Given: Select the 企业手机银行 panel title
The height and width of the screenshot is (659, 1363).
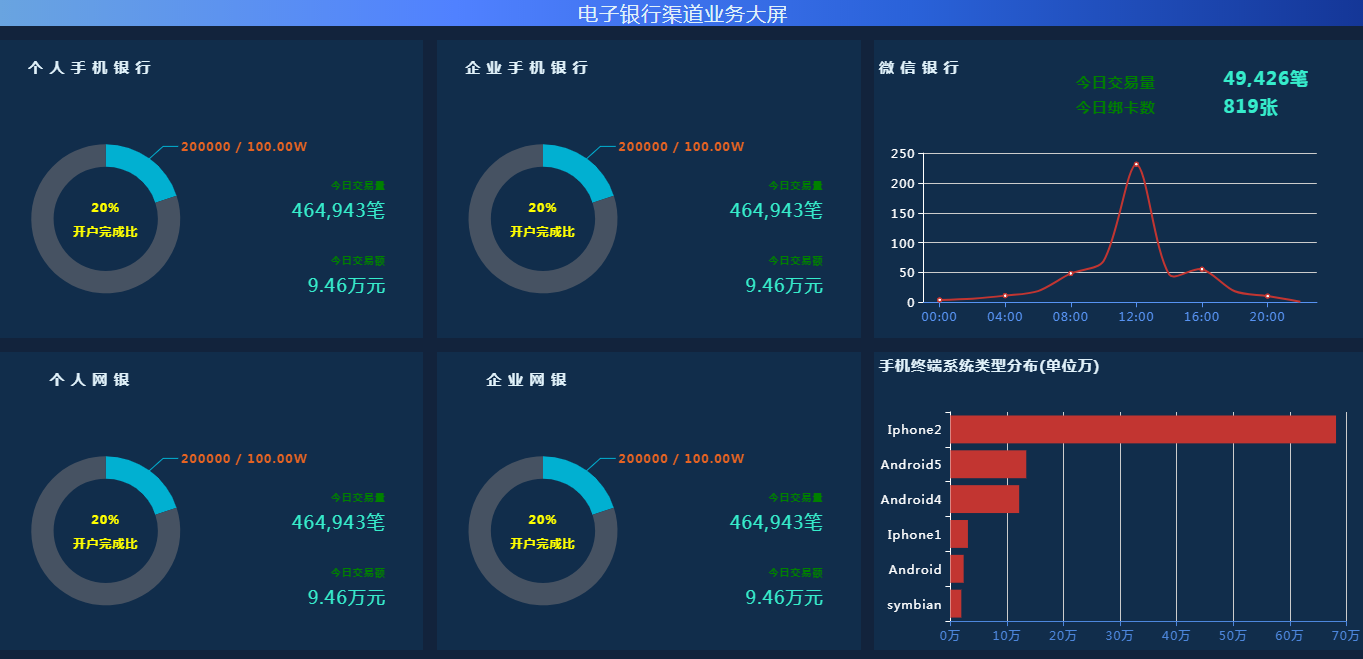Looking at the screenshot, I should 527,68.
